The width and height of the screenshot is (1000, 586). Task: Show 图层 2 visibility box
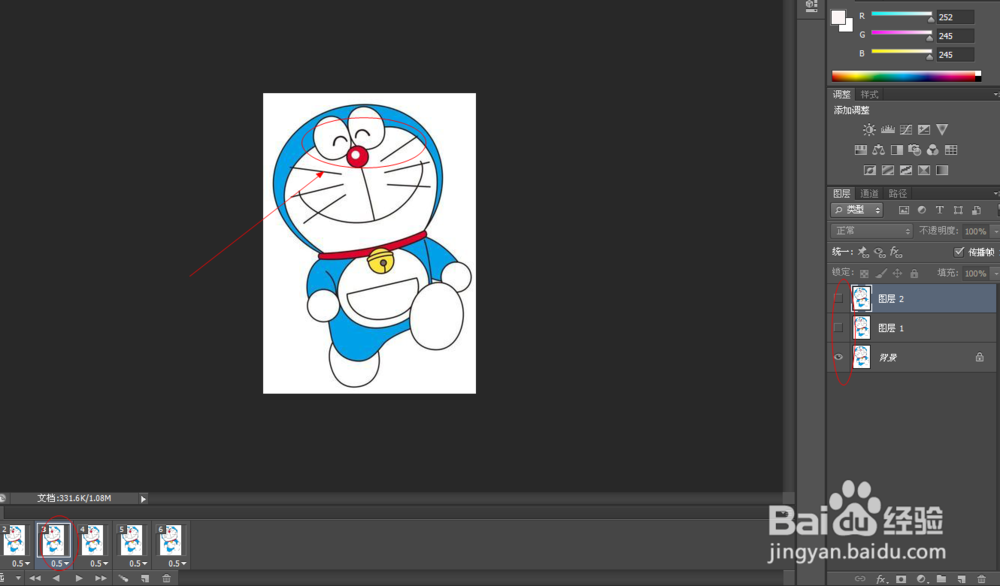[838, 298]
